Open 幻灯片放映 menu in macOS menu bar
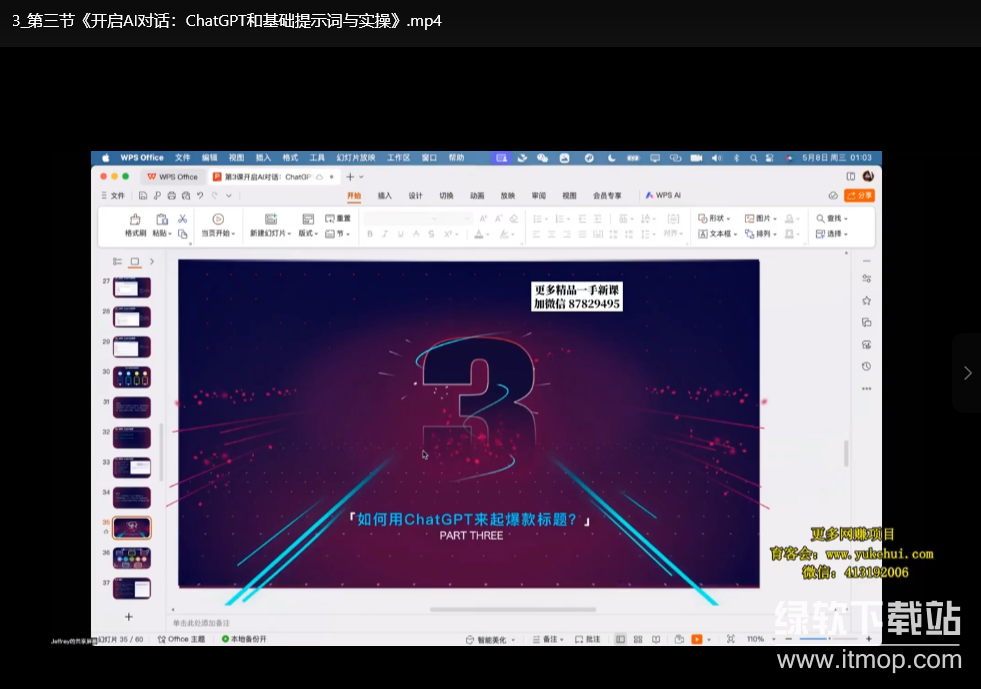This screenshot has width=981, height=689. (356, 158)
